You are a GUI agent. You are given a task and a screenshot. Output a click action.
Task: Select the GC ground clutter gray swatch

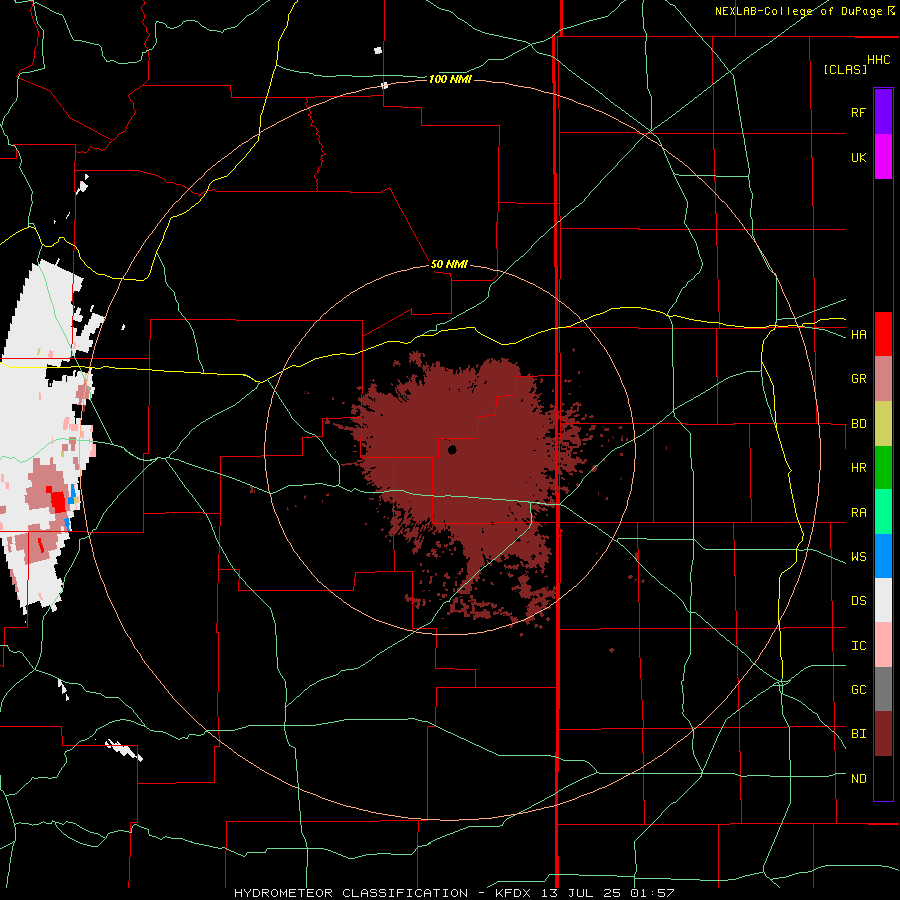click(883, 689)
